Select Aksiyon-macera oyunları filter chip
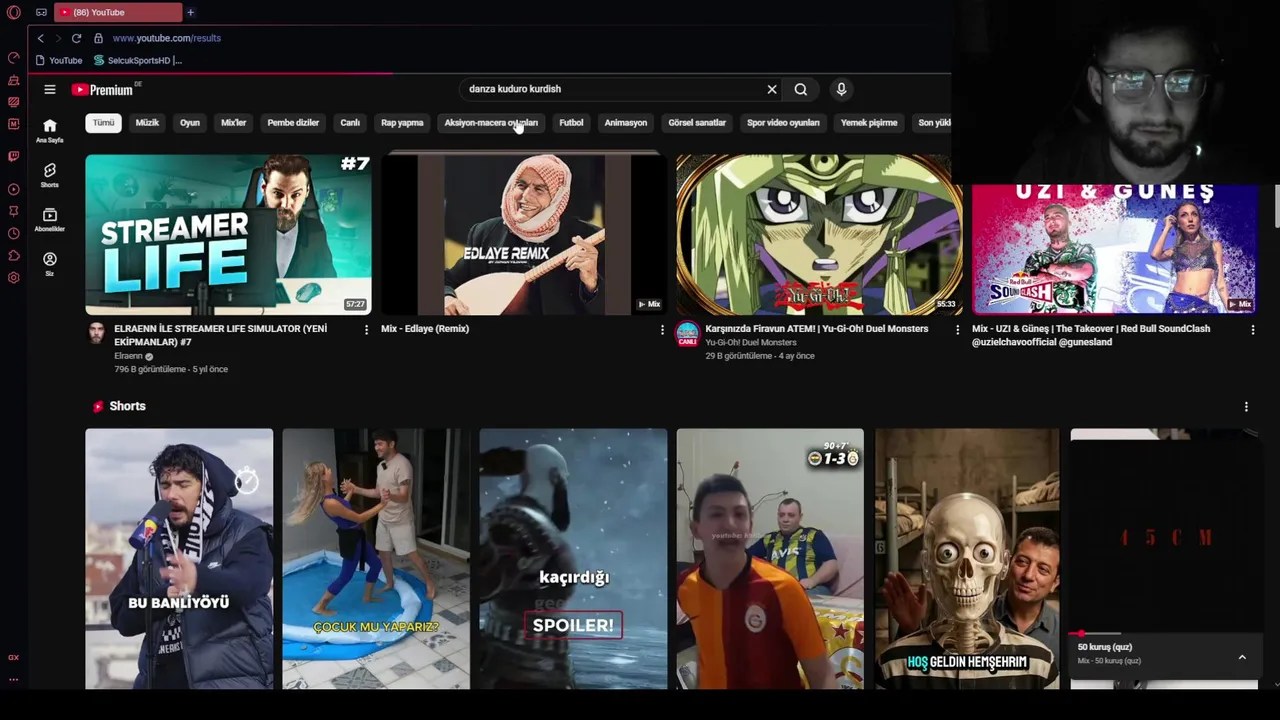The height and width of the screenshot is (720, 1280). tap(491, 123)
